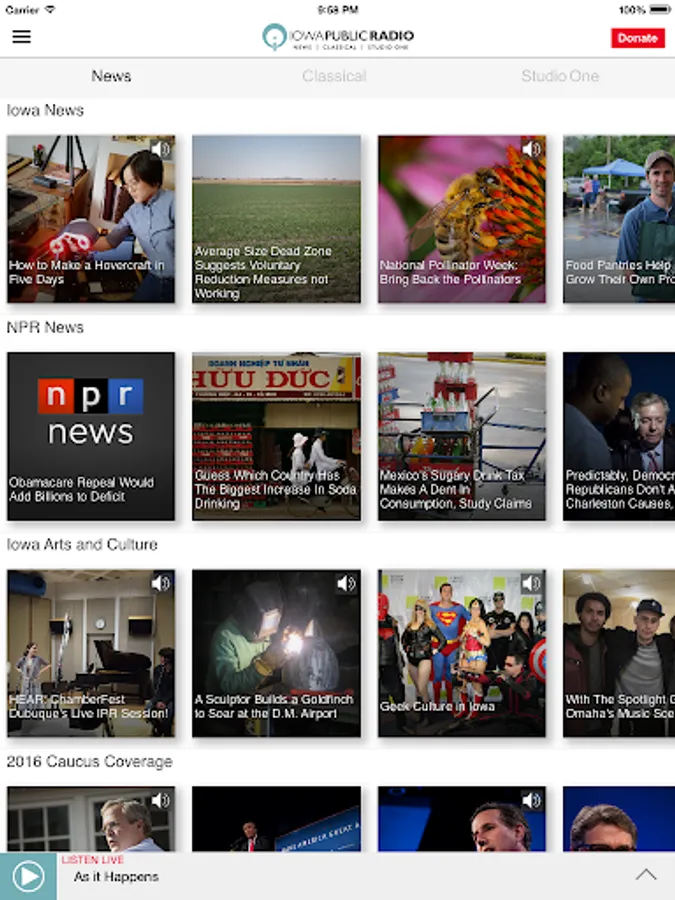Play the Listen Live stream
Viewport: 675px width, 900px height.
point(28,876)
